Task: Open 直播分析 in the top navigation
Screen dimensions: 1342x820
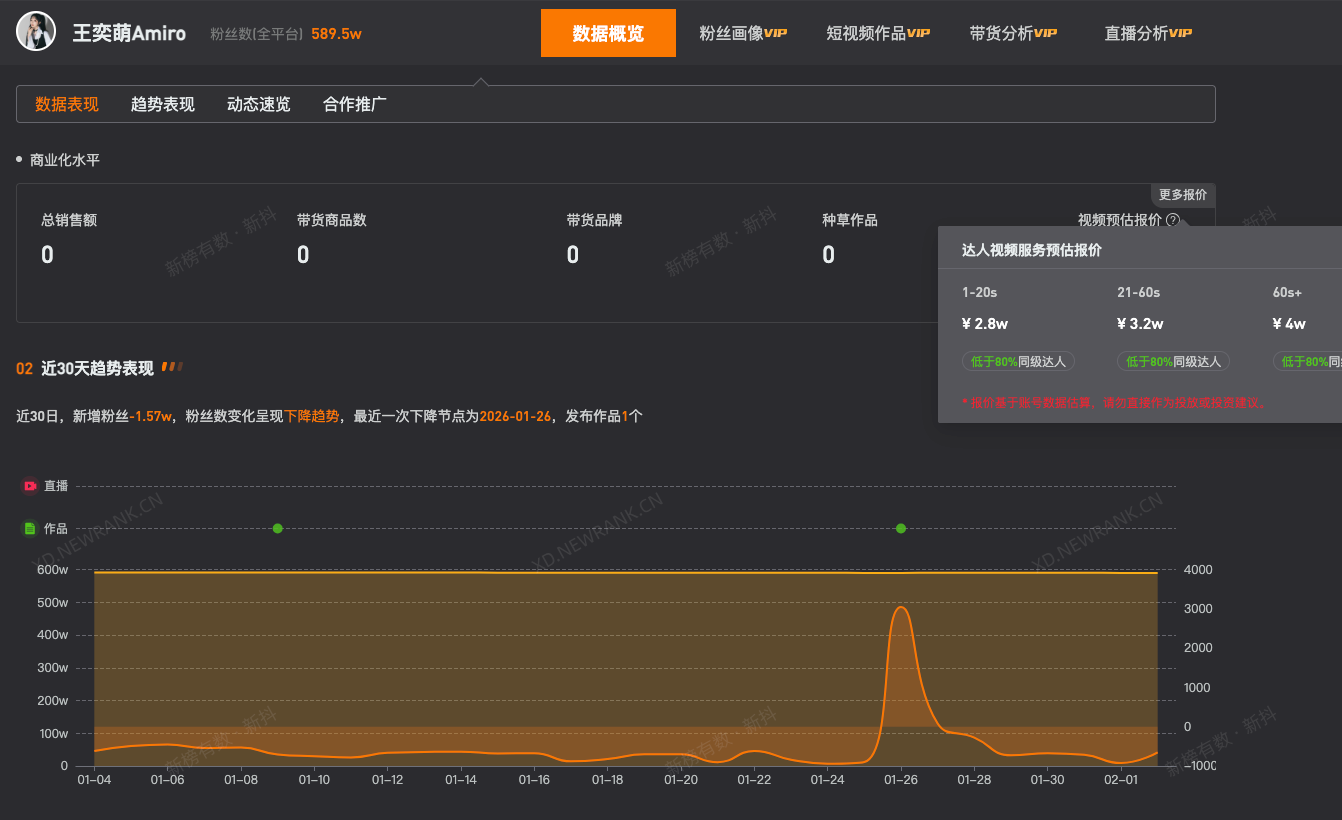Action: click(x=1140, y=32)
